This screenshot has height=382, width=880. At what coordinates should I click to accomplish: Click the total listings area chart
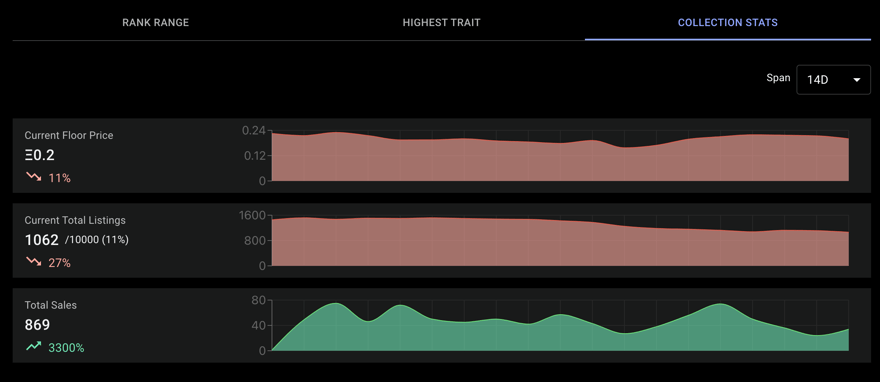point(560,241)
